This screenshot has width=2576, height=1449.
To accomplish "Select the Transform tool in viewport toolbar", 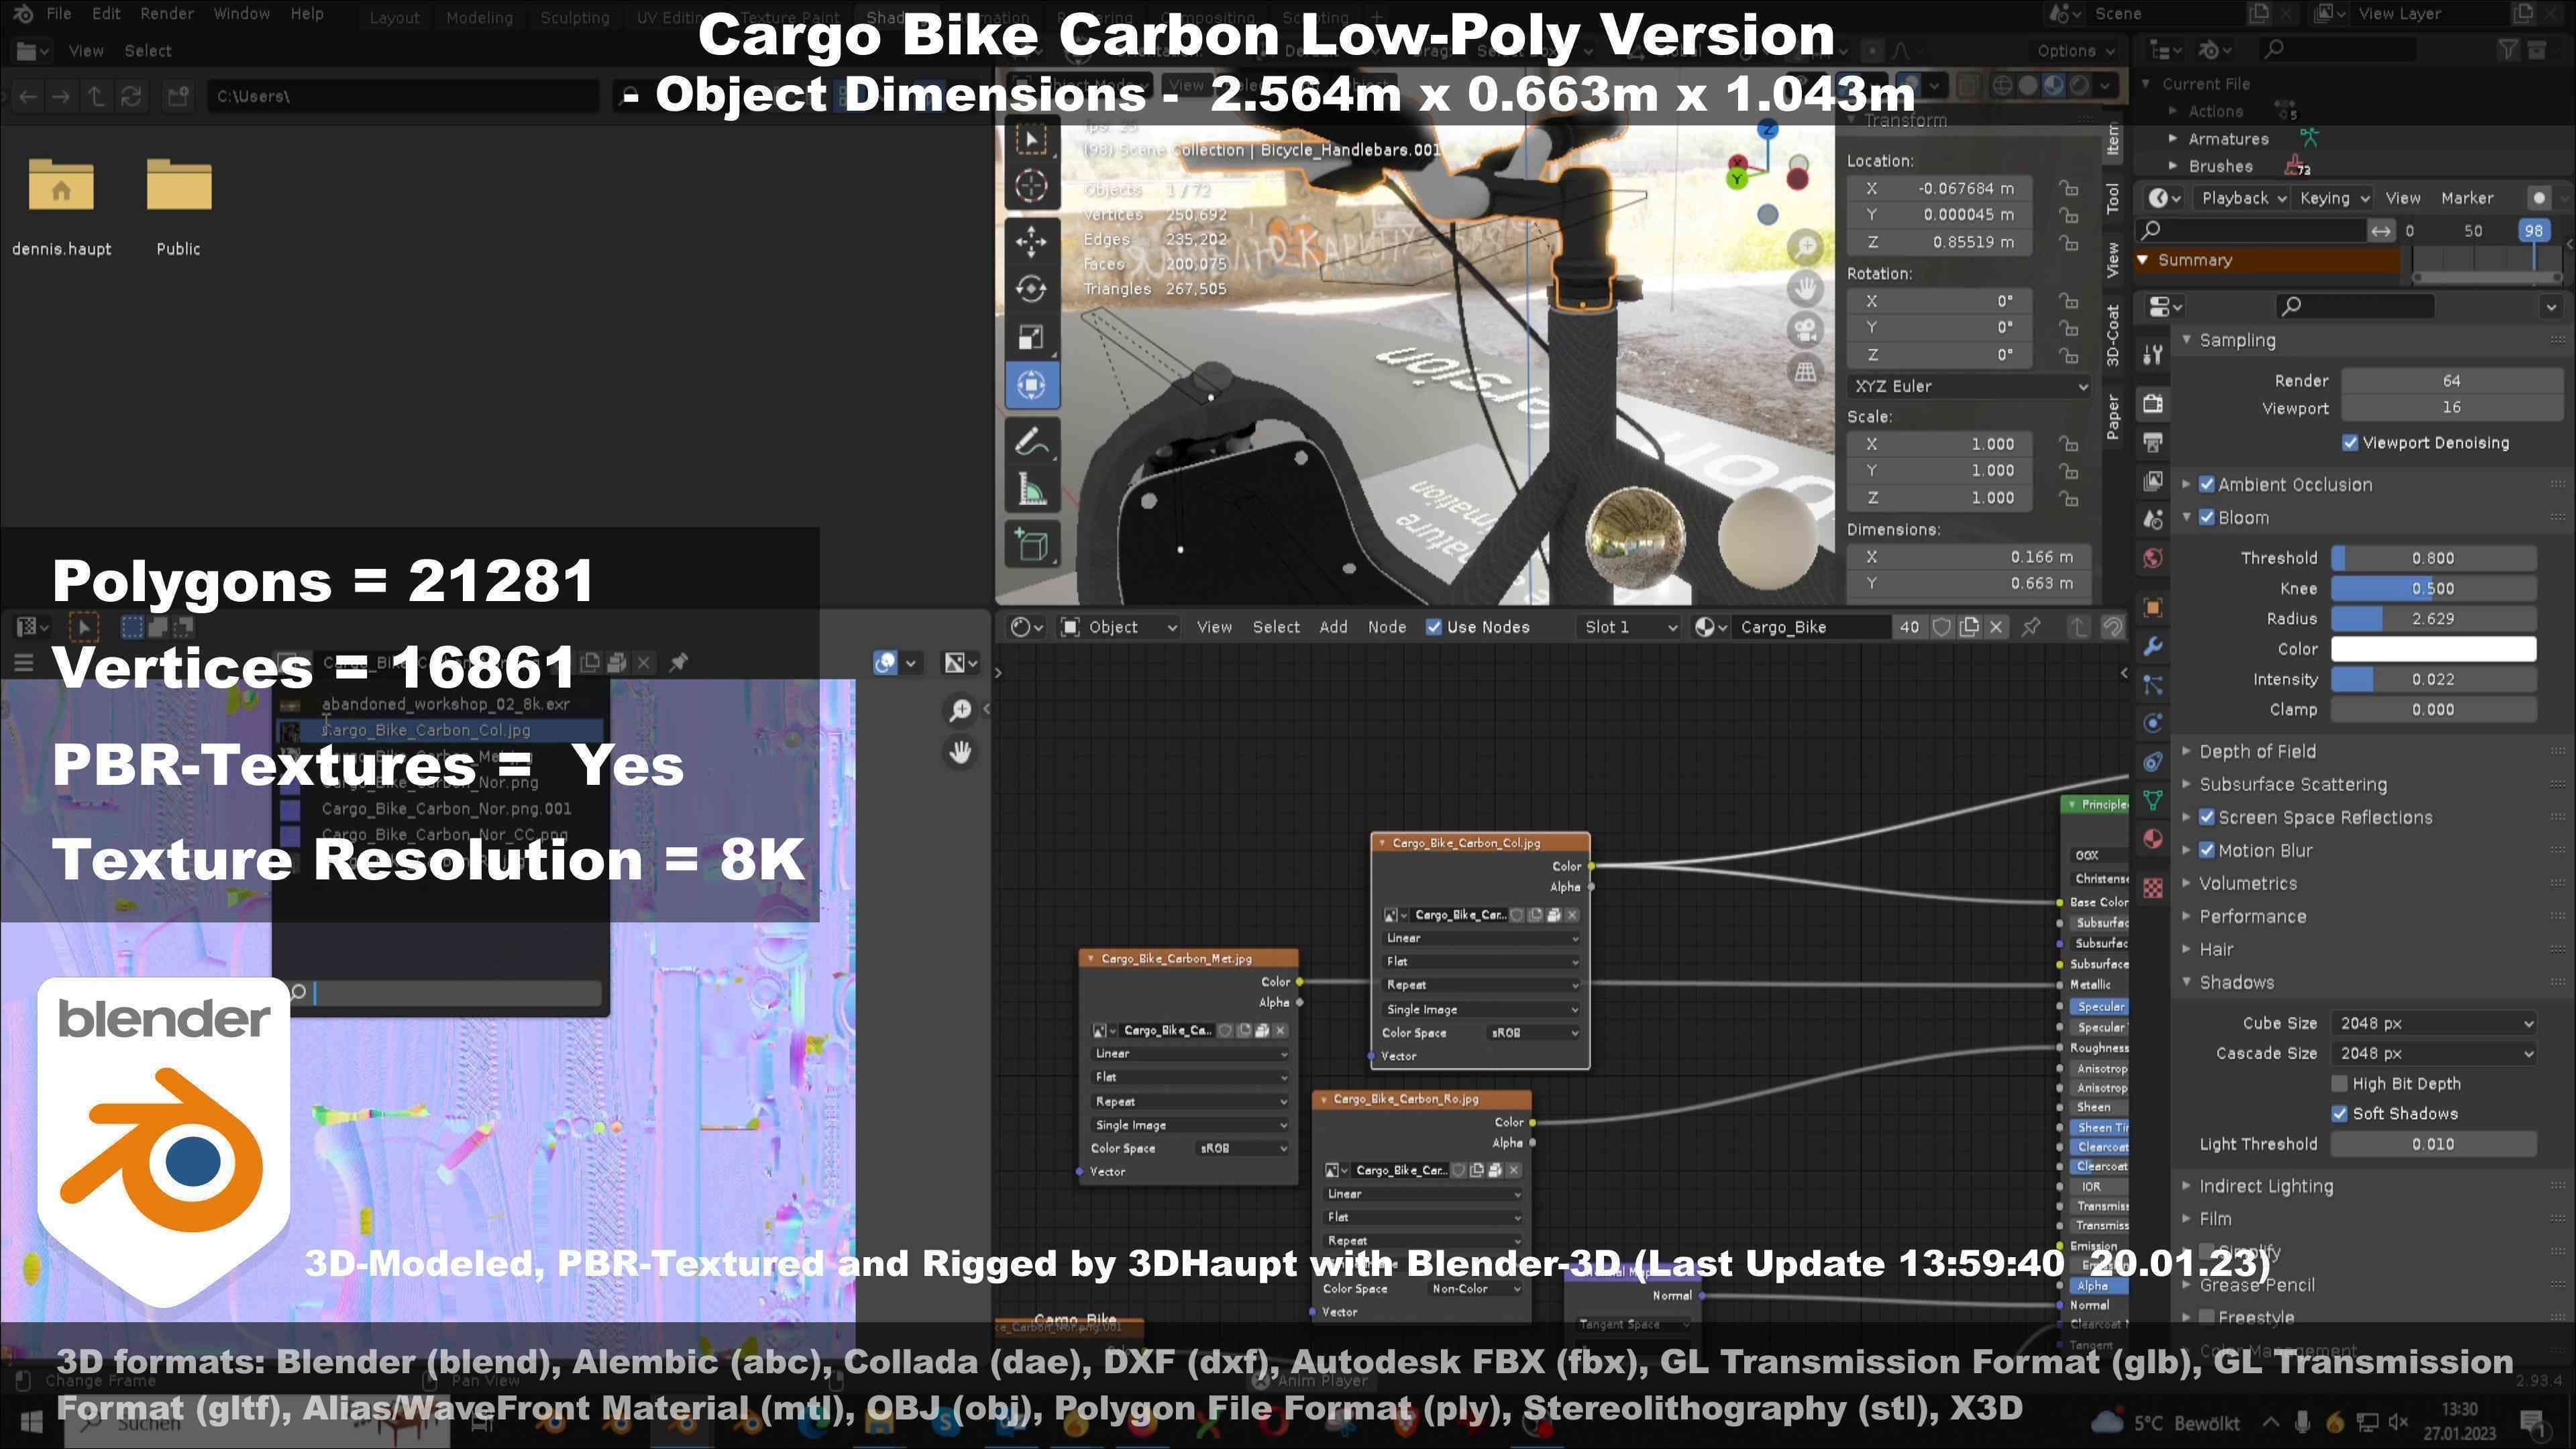I will 1031,385.
